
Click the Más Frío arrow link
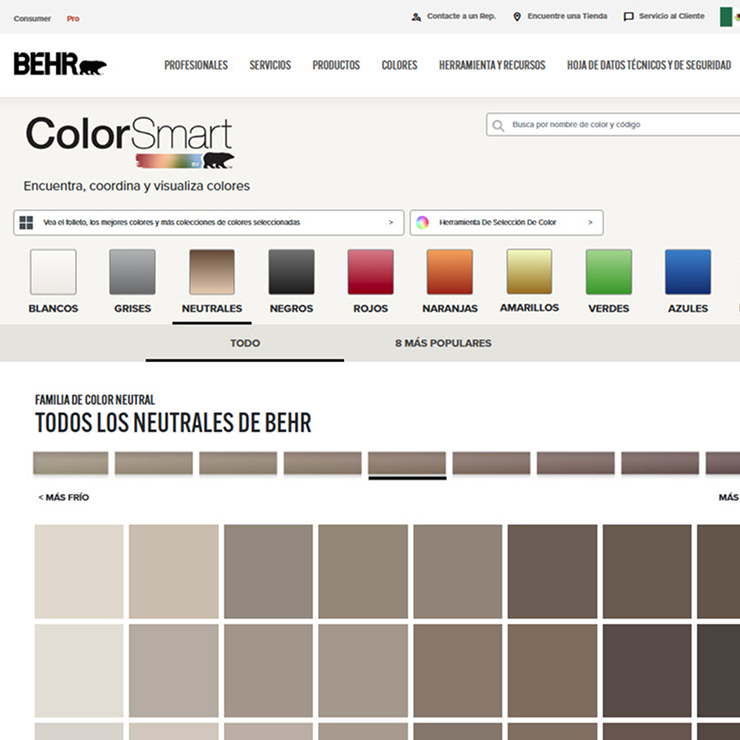tap(64, 497)
